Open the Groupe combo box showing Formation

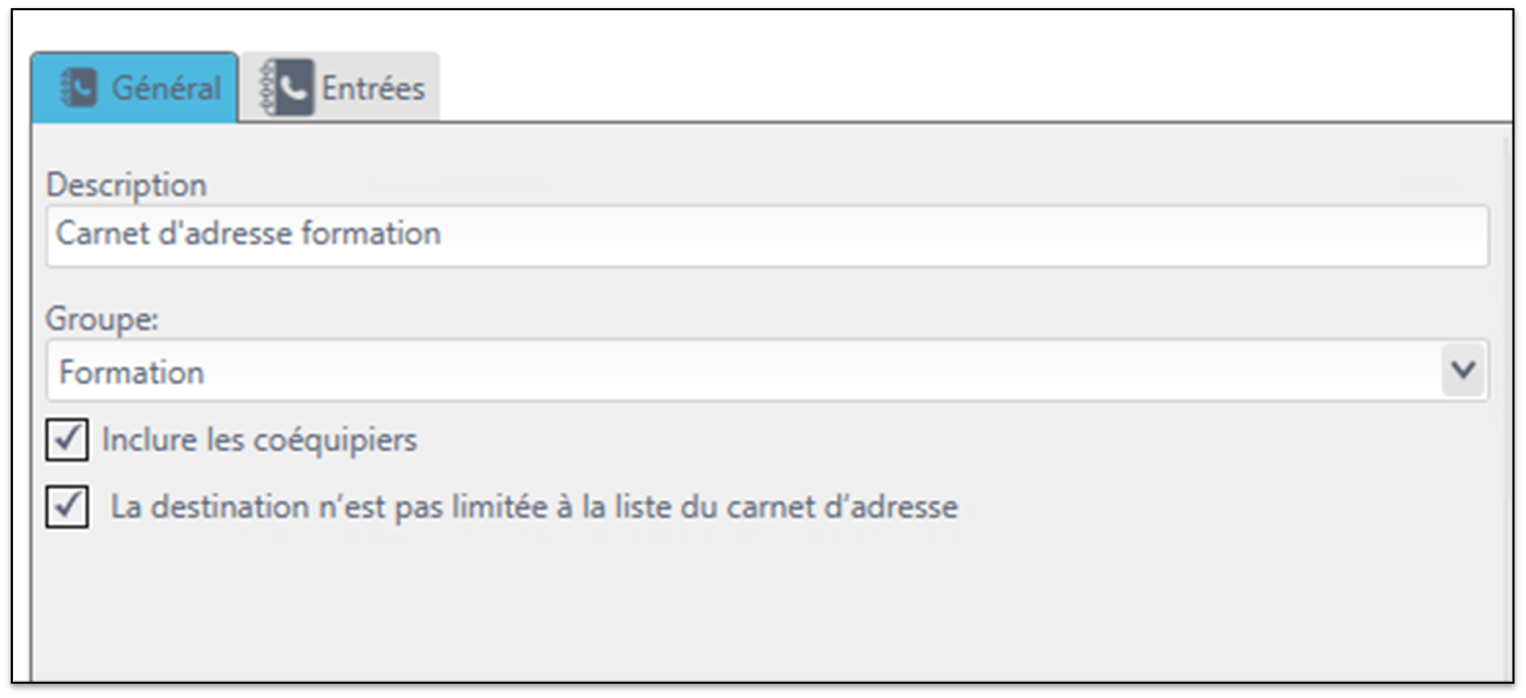767,371
